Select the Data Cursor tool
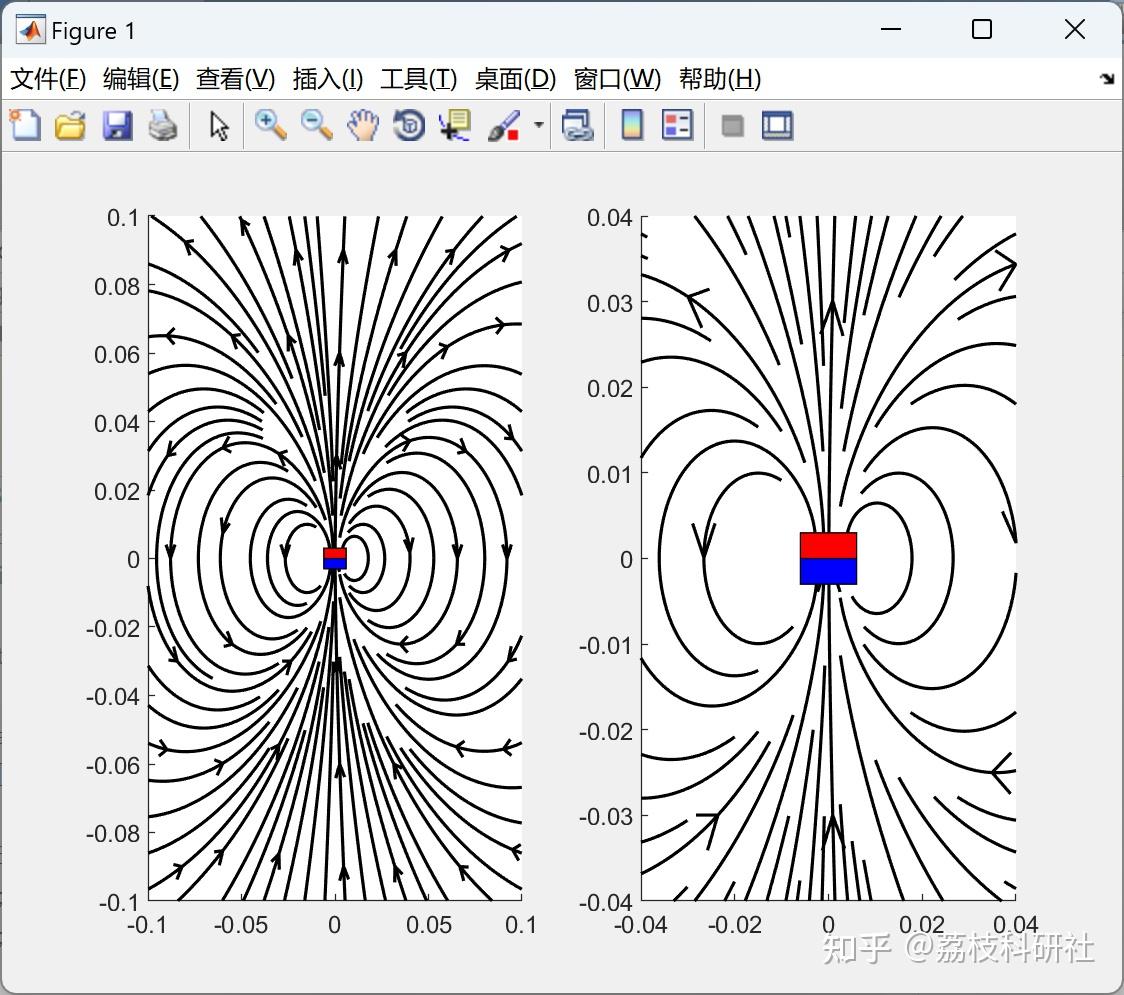 point(454,125)
